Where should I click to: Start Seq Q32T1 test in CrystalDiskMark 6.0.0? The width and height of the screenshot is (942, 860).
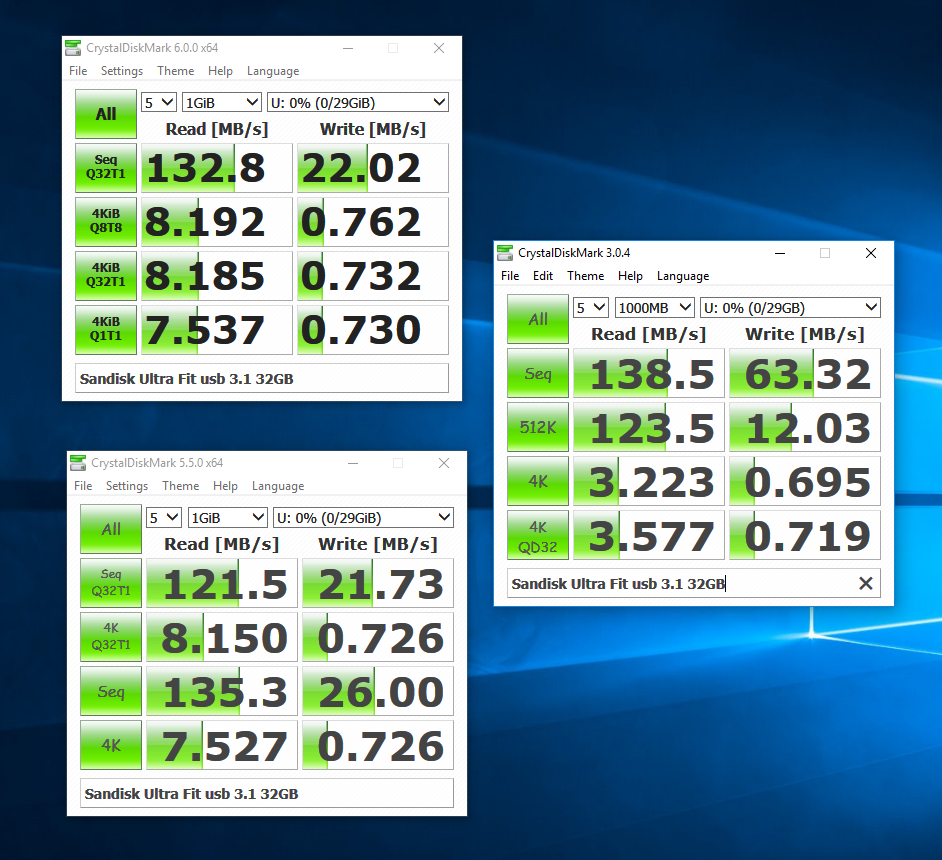point(106,168)
